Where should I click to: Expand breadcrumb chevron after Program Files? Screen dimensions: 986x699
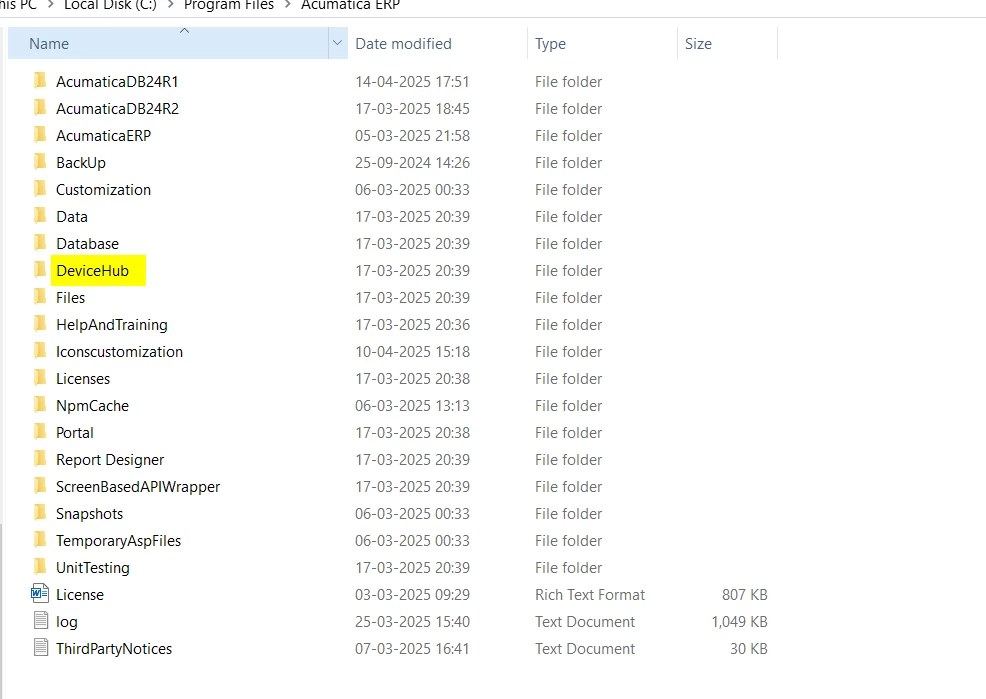click(x=287, y=5)
